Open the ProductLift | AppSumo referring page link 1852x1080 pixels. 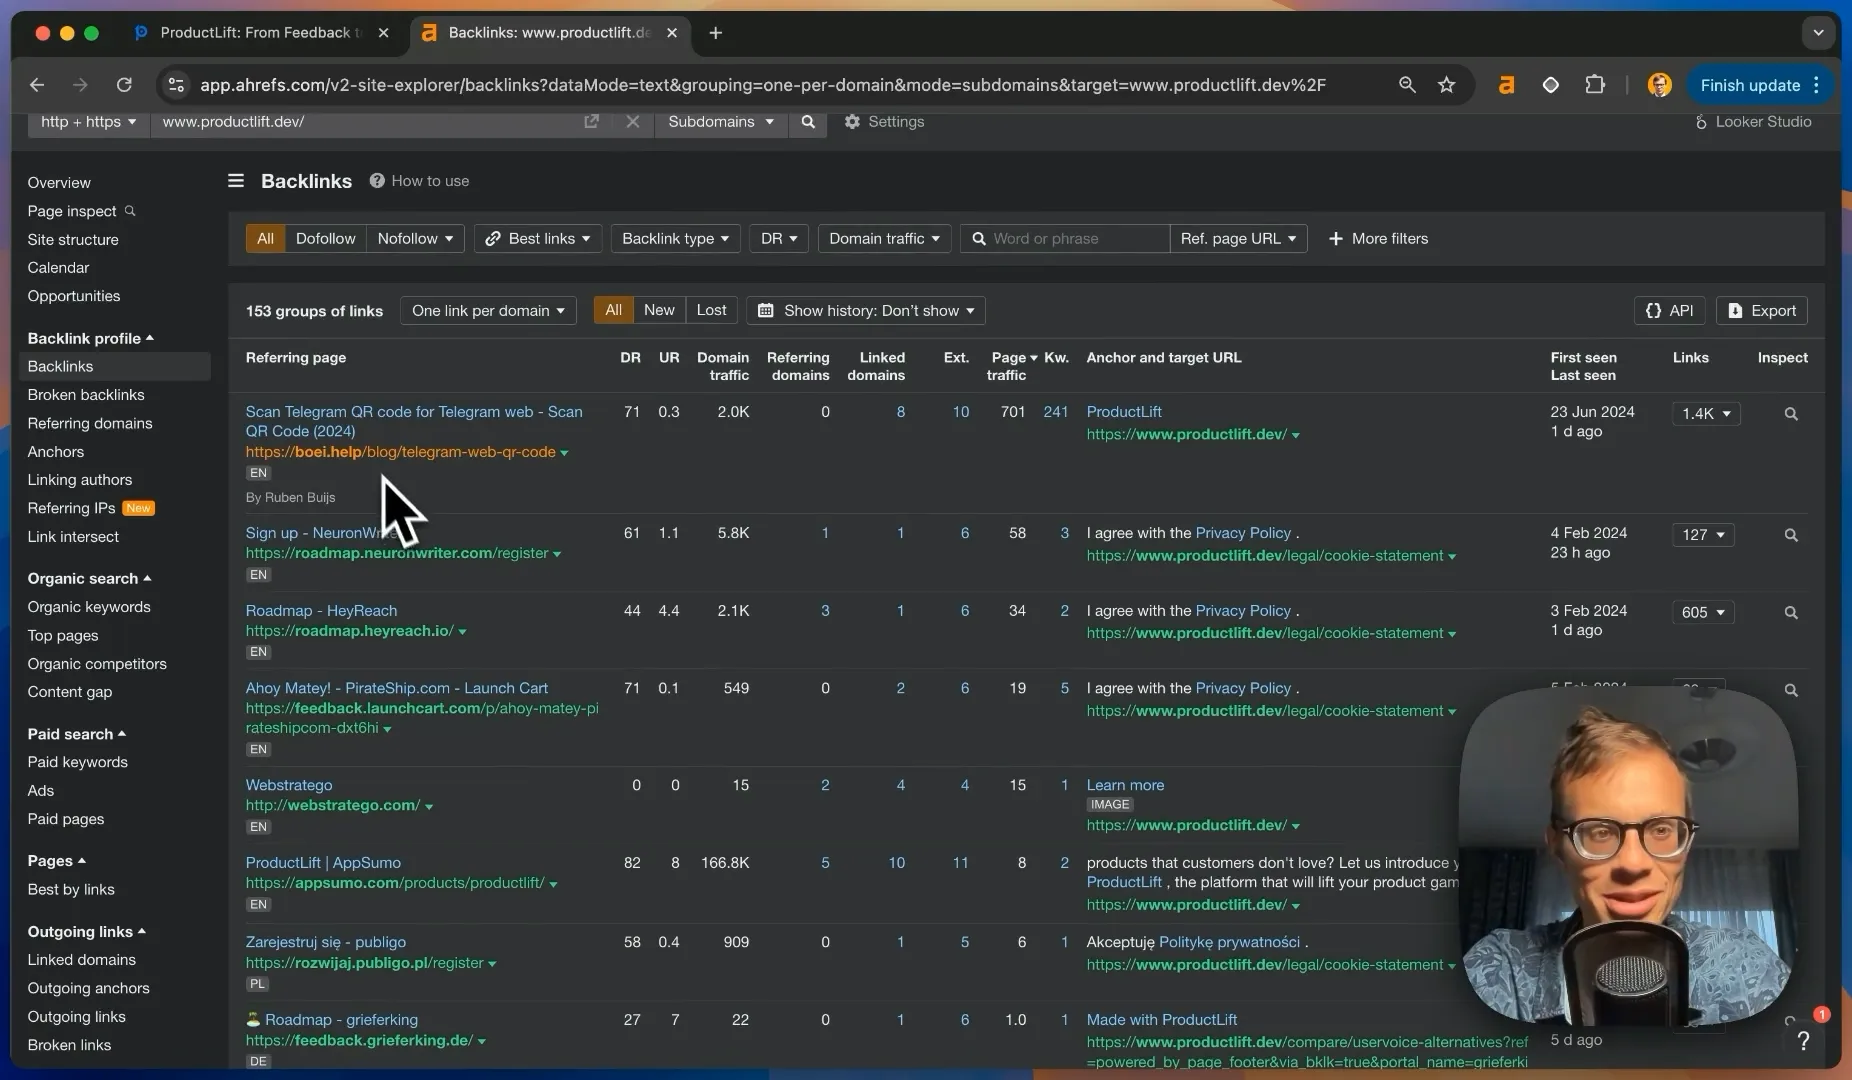tap(323, 863)
